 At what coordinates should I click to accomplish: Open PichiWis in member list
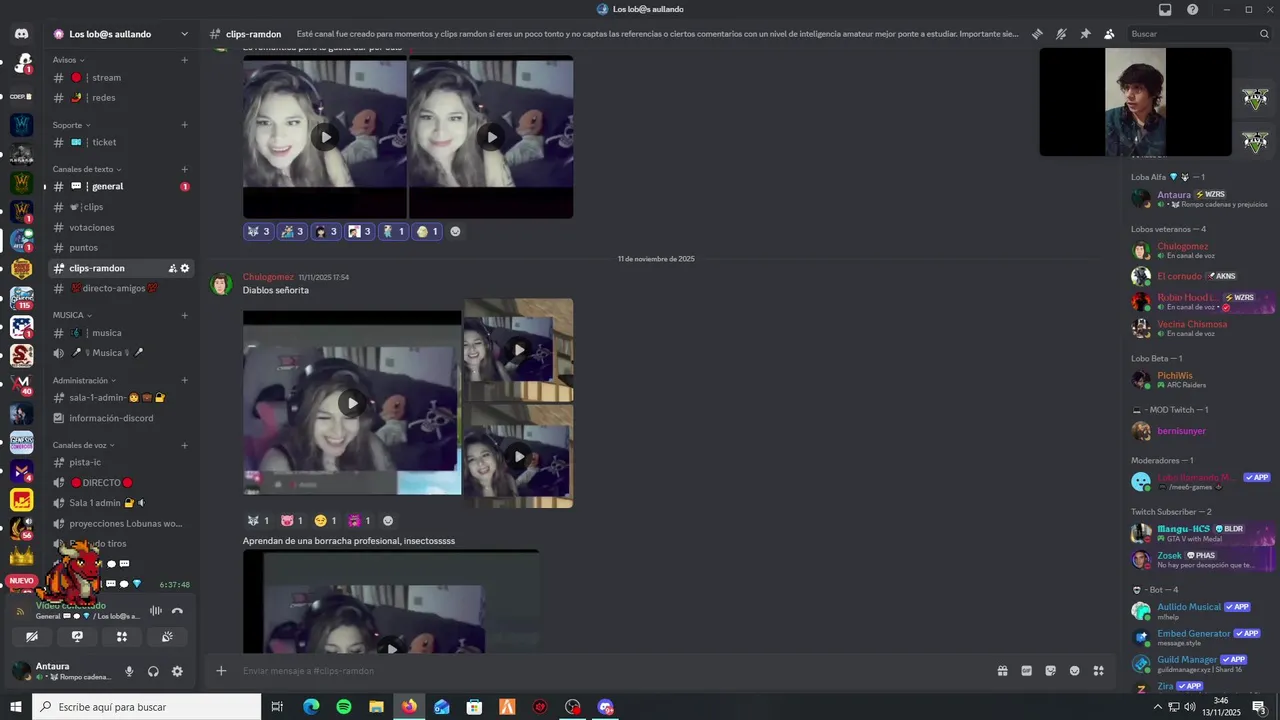pos(1200,380)
